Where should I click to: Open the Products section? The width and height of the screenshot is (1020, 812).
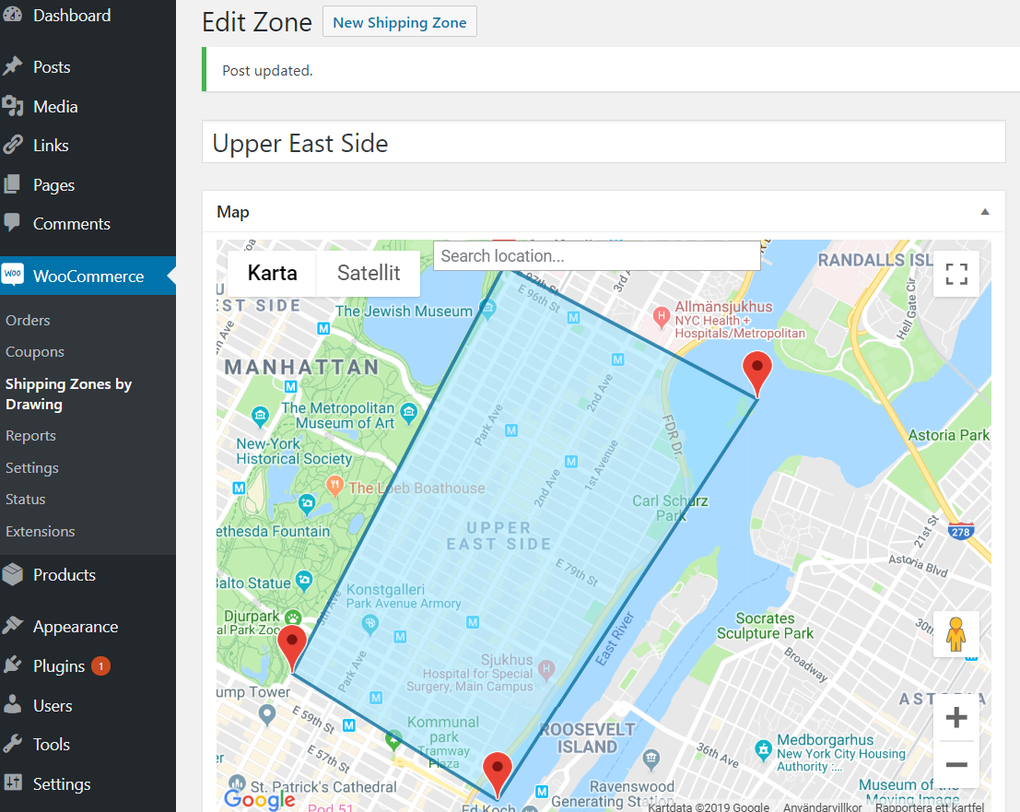(63, 574)
